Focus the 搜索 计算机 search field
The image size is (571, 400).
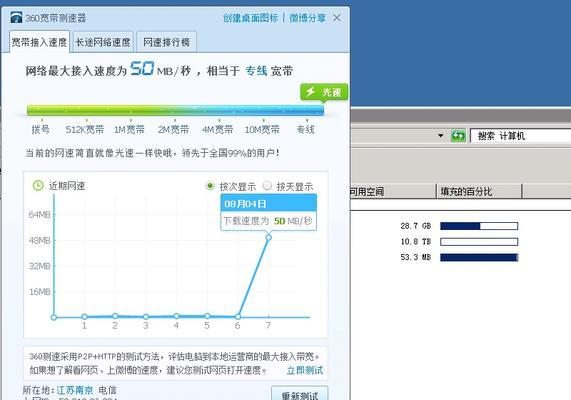[520, 136]
